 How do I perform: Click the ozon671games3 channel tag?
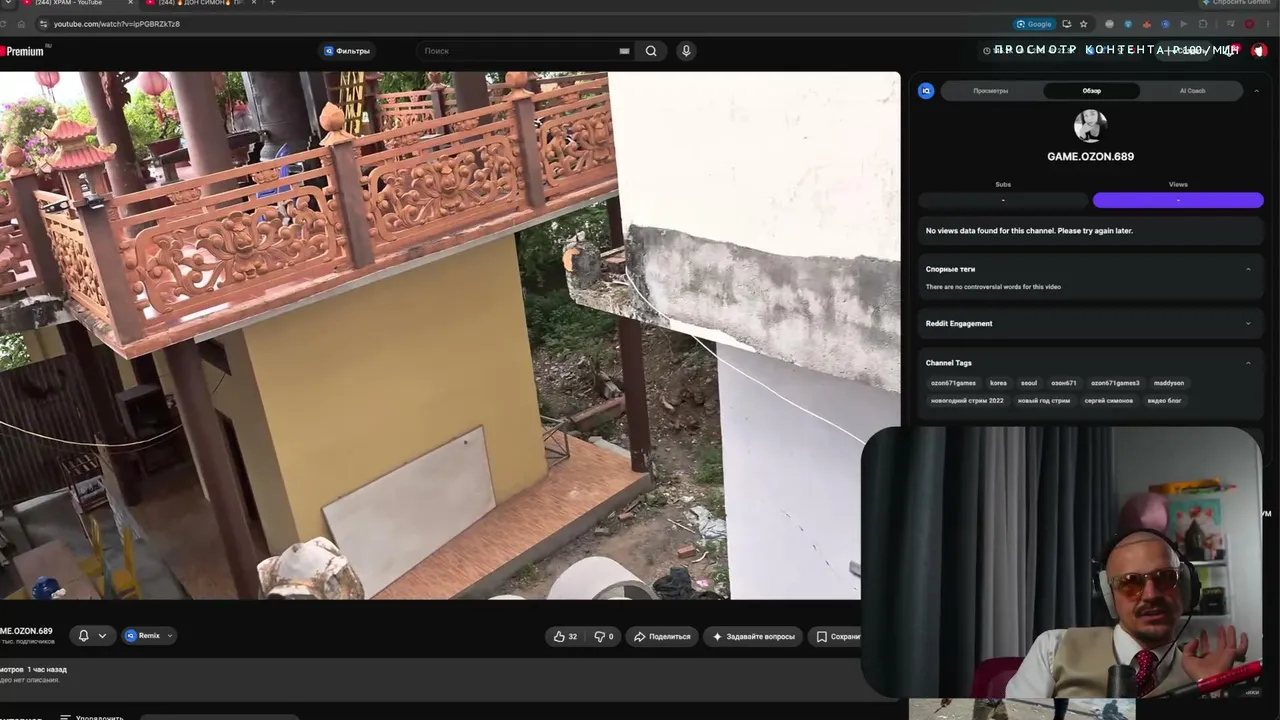click(1115, 383)
